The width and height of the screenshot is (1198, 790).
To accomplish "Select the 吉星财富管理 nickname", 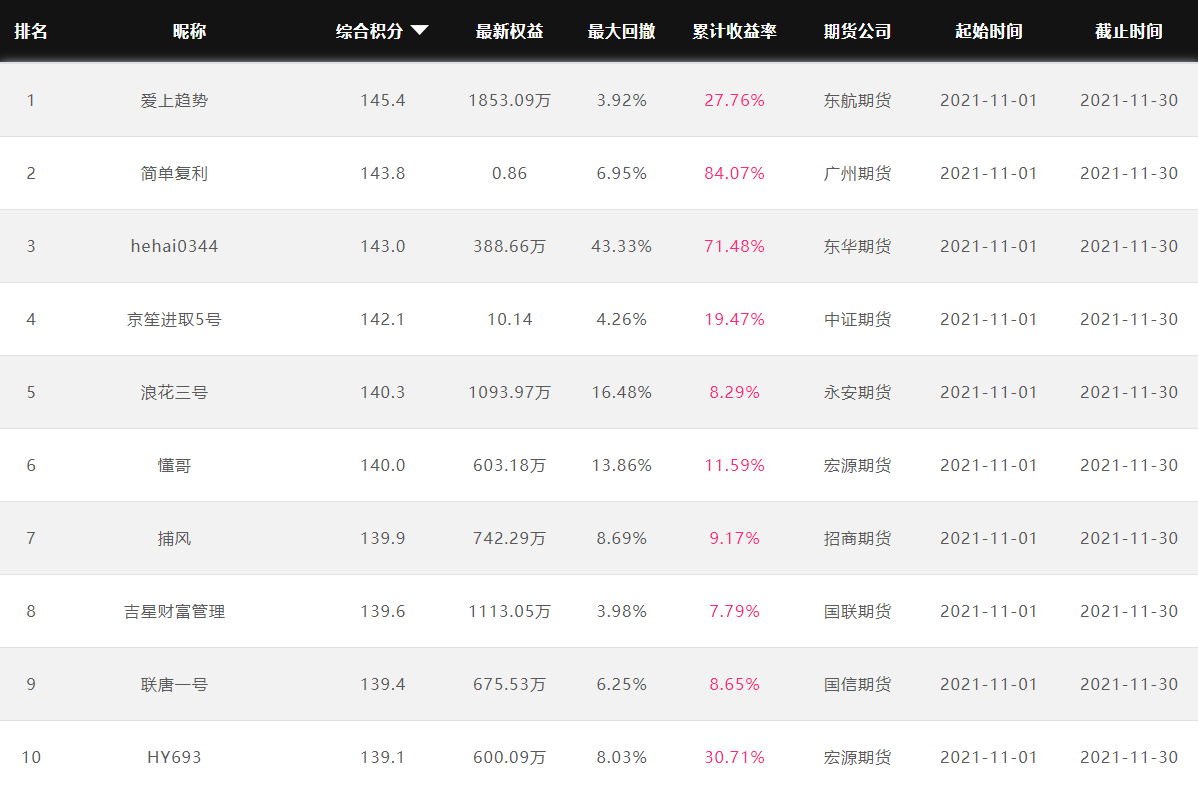I will (x=174, y=611).
